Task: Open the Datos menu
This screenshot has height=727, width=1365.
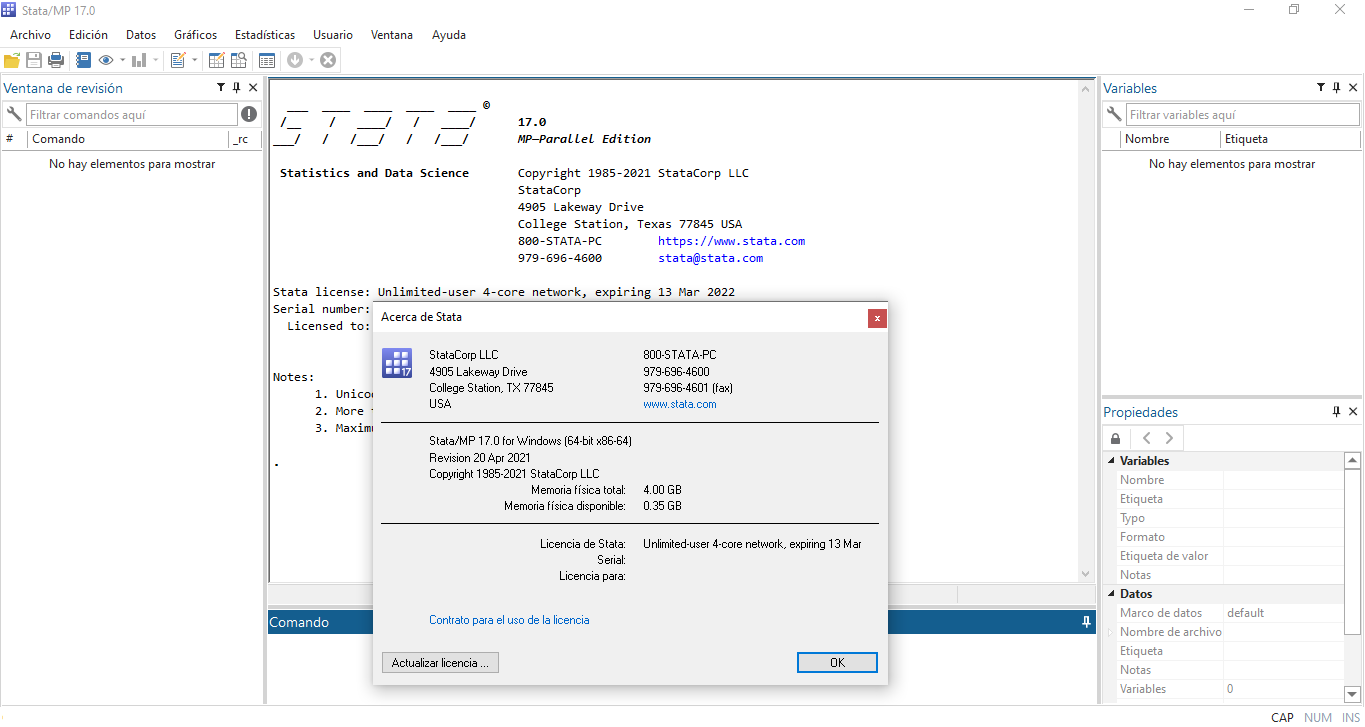Action: click(141, 35)
